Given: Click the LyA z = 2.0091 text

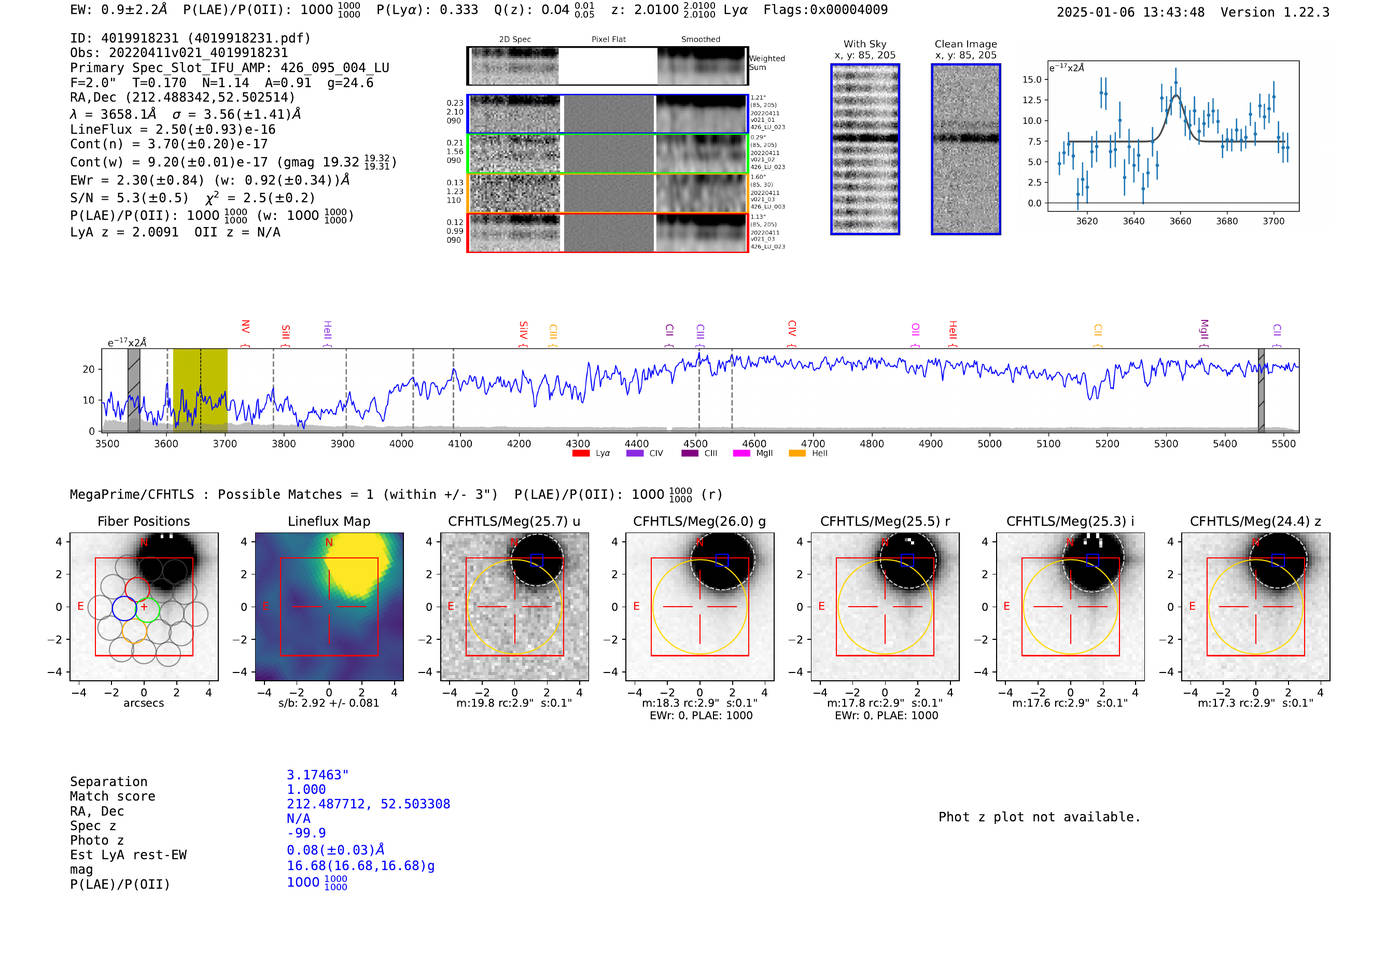Looking at the screenshot, I should [x=125, y=232].
